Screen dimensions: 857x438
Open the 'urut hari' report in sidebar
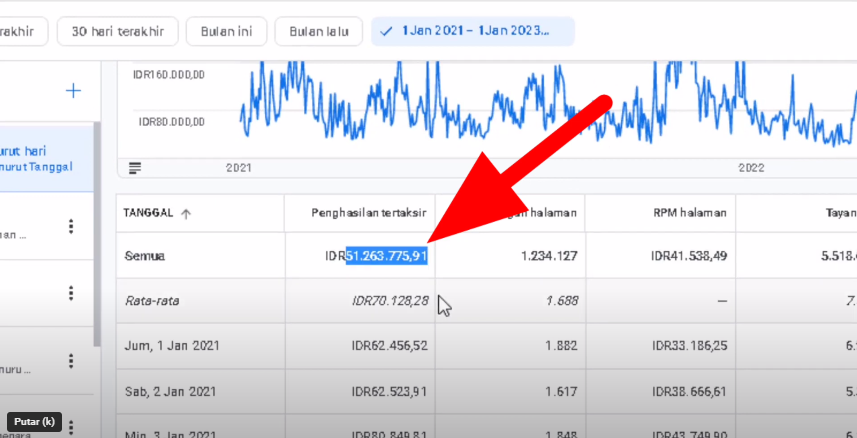(40, 158)
